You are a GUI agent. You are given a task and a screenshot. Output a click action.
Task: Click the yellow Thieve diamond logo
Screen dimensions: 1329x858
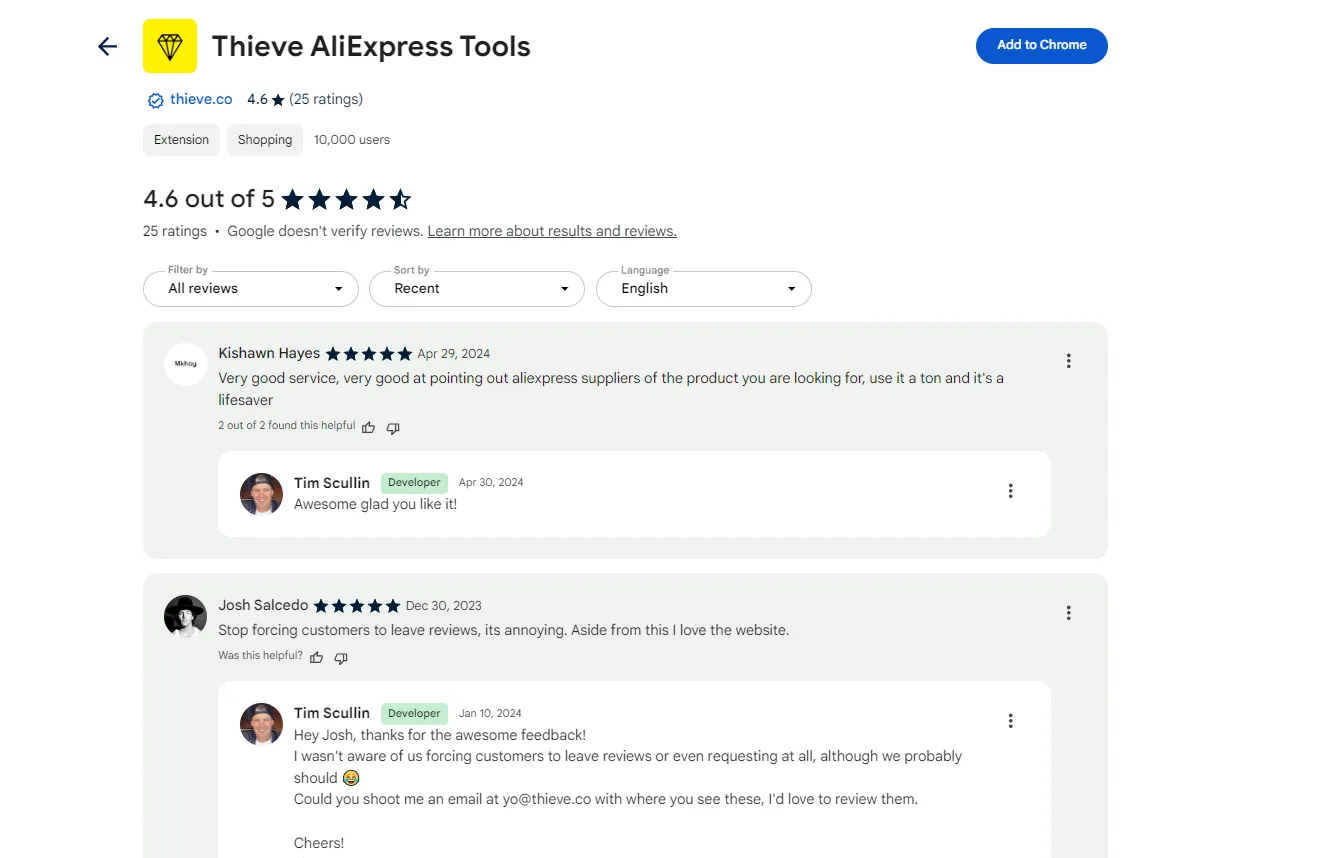[170, 46]
